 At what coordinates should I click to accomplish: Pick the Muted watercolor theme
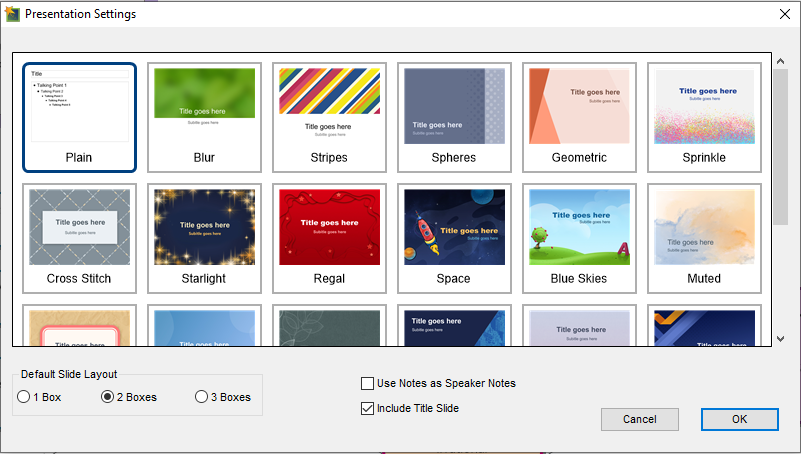[704, 238]
